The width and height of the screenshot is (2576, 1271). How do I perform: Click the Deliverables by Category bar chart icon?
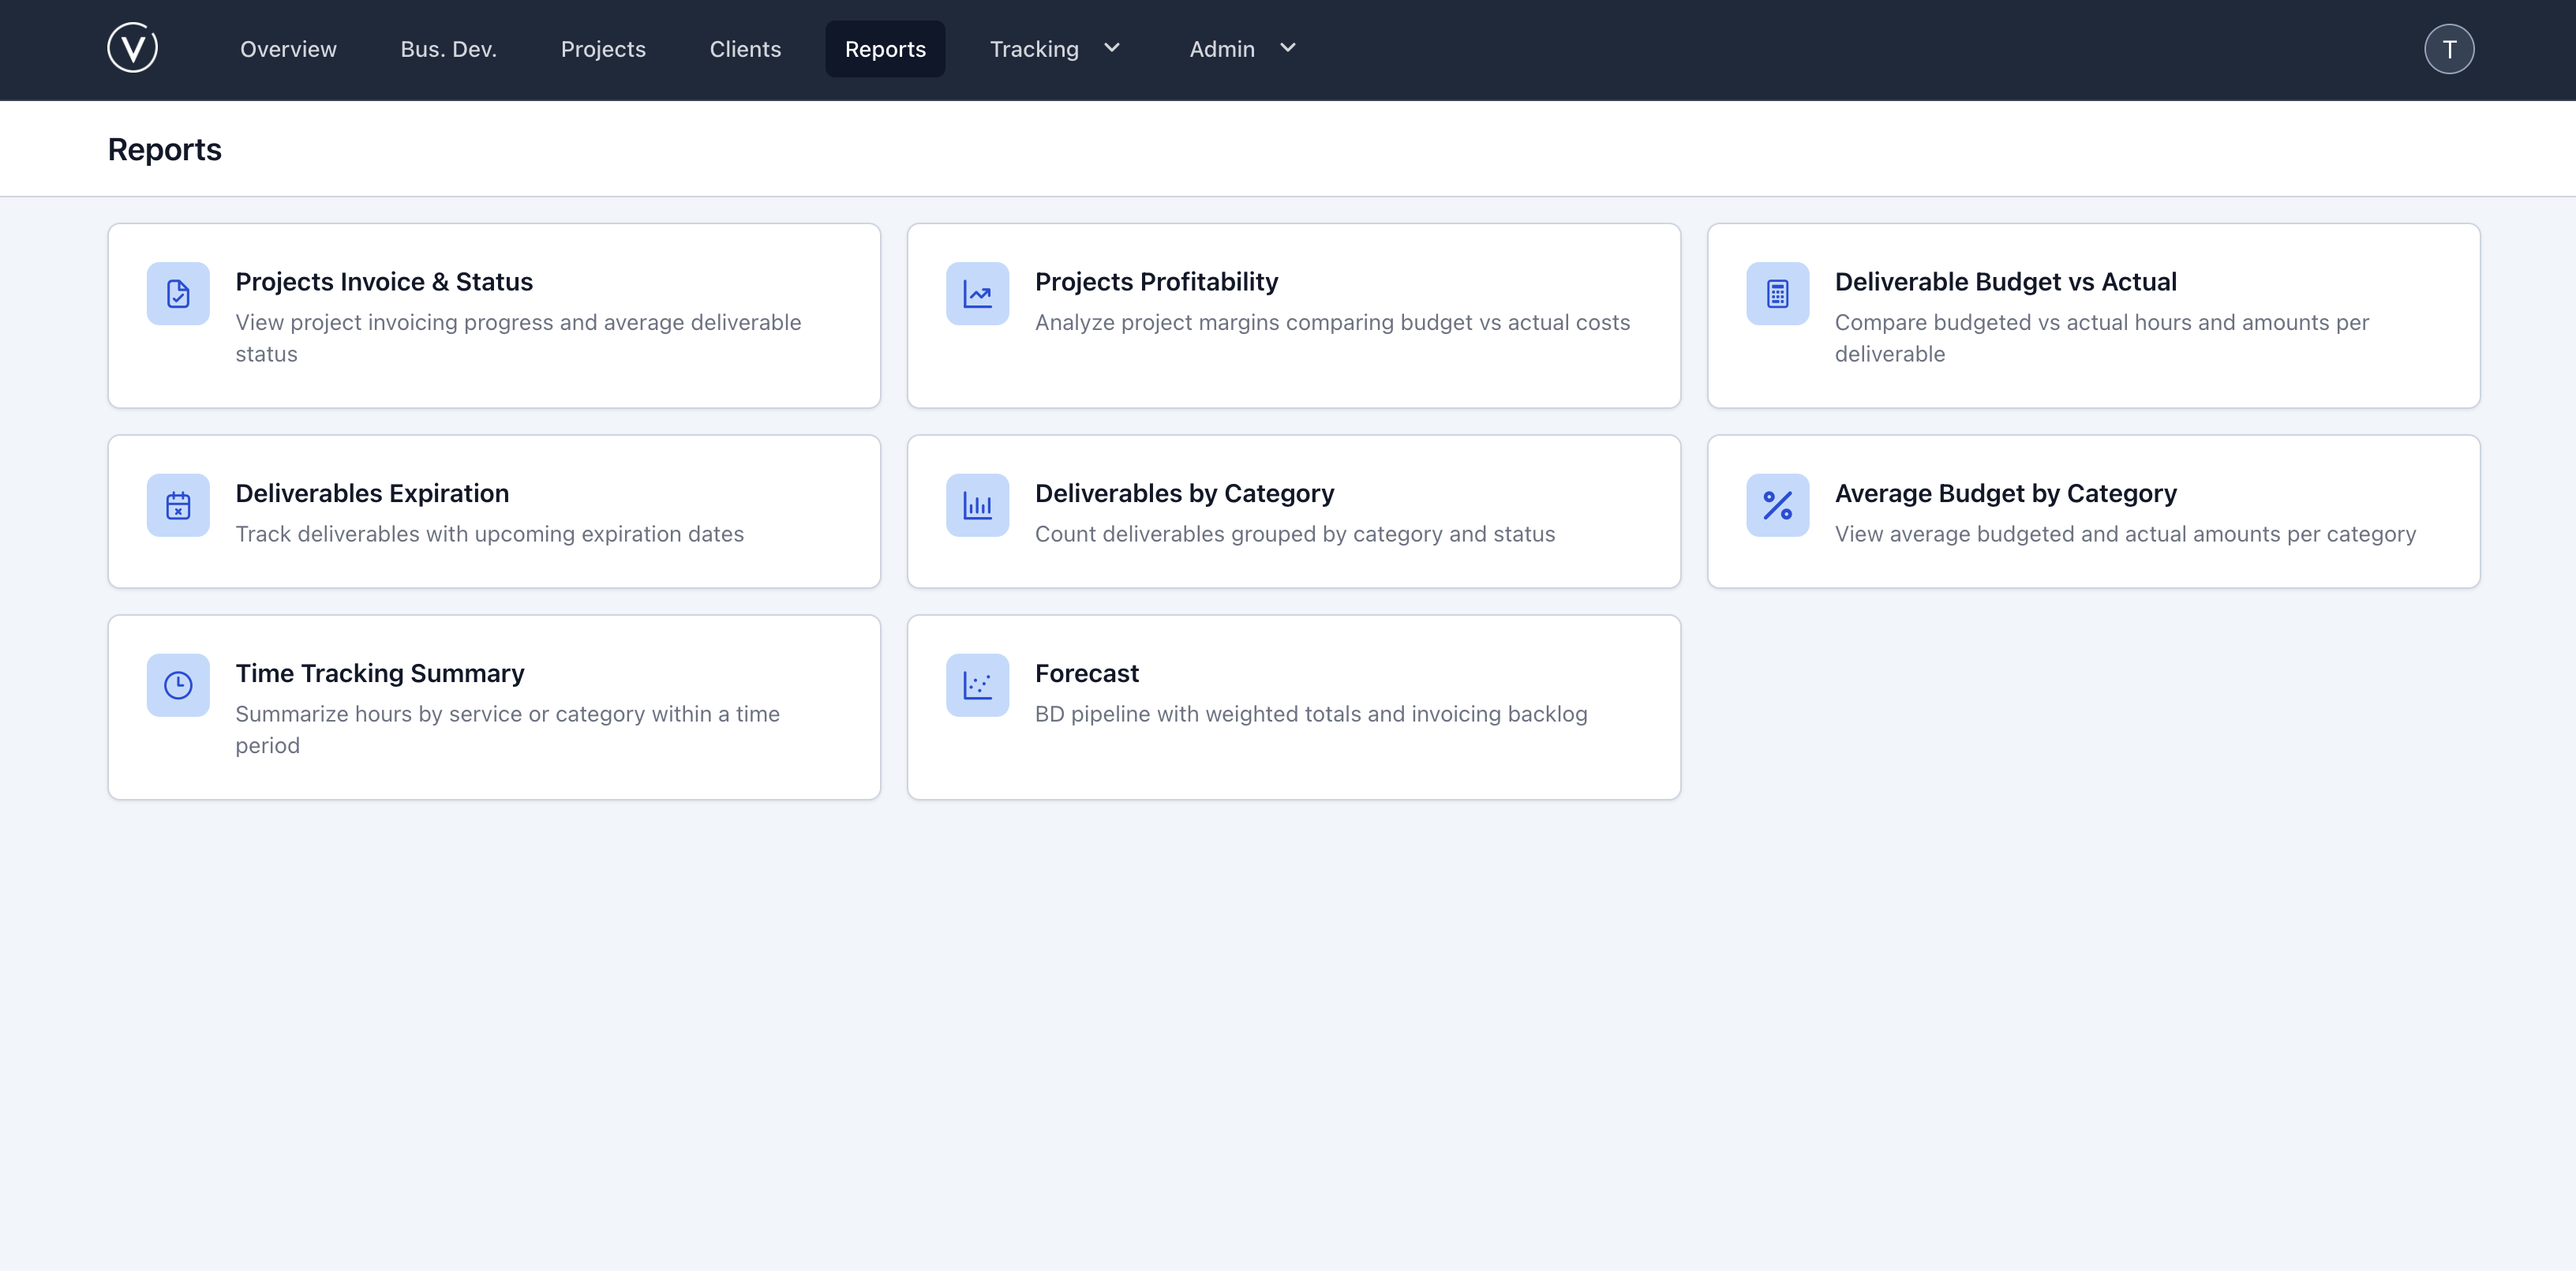tap(977, 505)
